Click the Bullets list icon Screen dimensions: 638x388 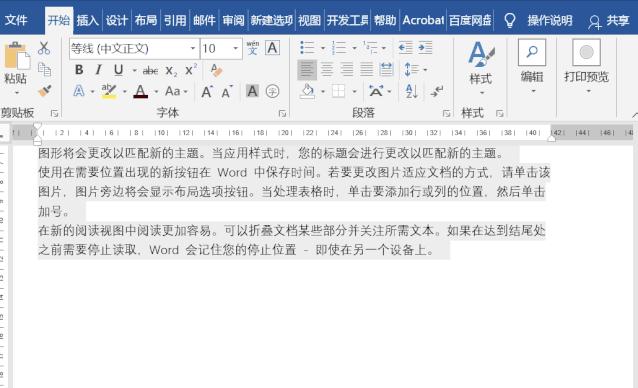[x=307, y=48]
